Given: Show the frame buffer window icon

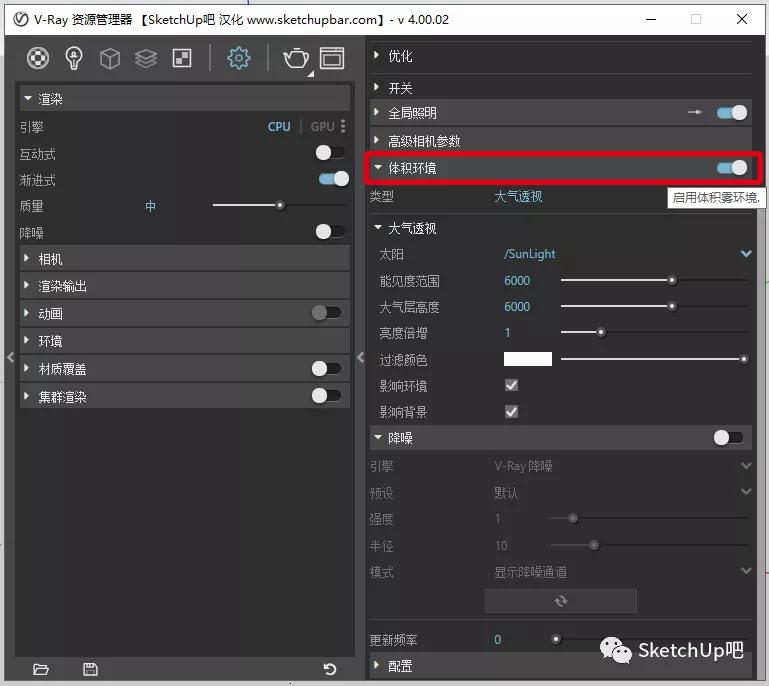Looking at the screenshot, I should pos(332,58).
